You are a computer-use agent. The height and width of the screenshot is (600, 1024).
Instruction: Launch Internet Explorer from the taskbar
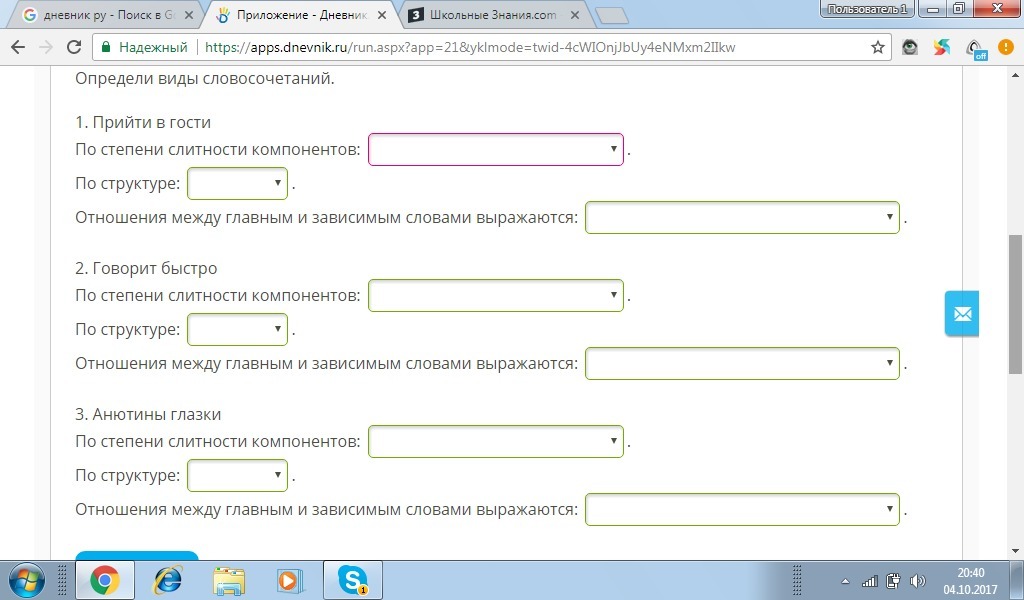(168, 580)
